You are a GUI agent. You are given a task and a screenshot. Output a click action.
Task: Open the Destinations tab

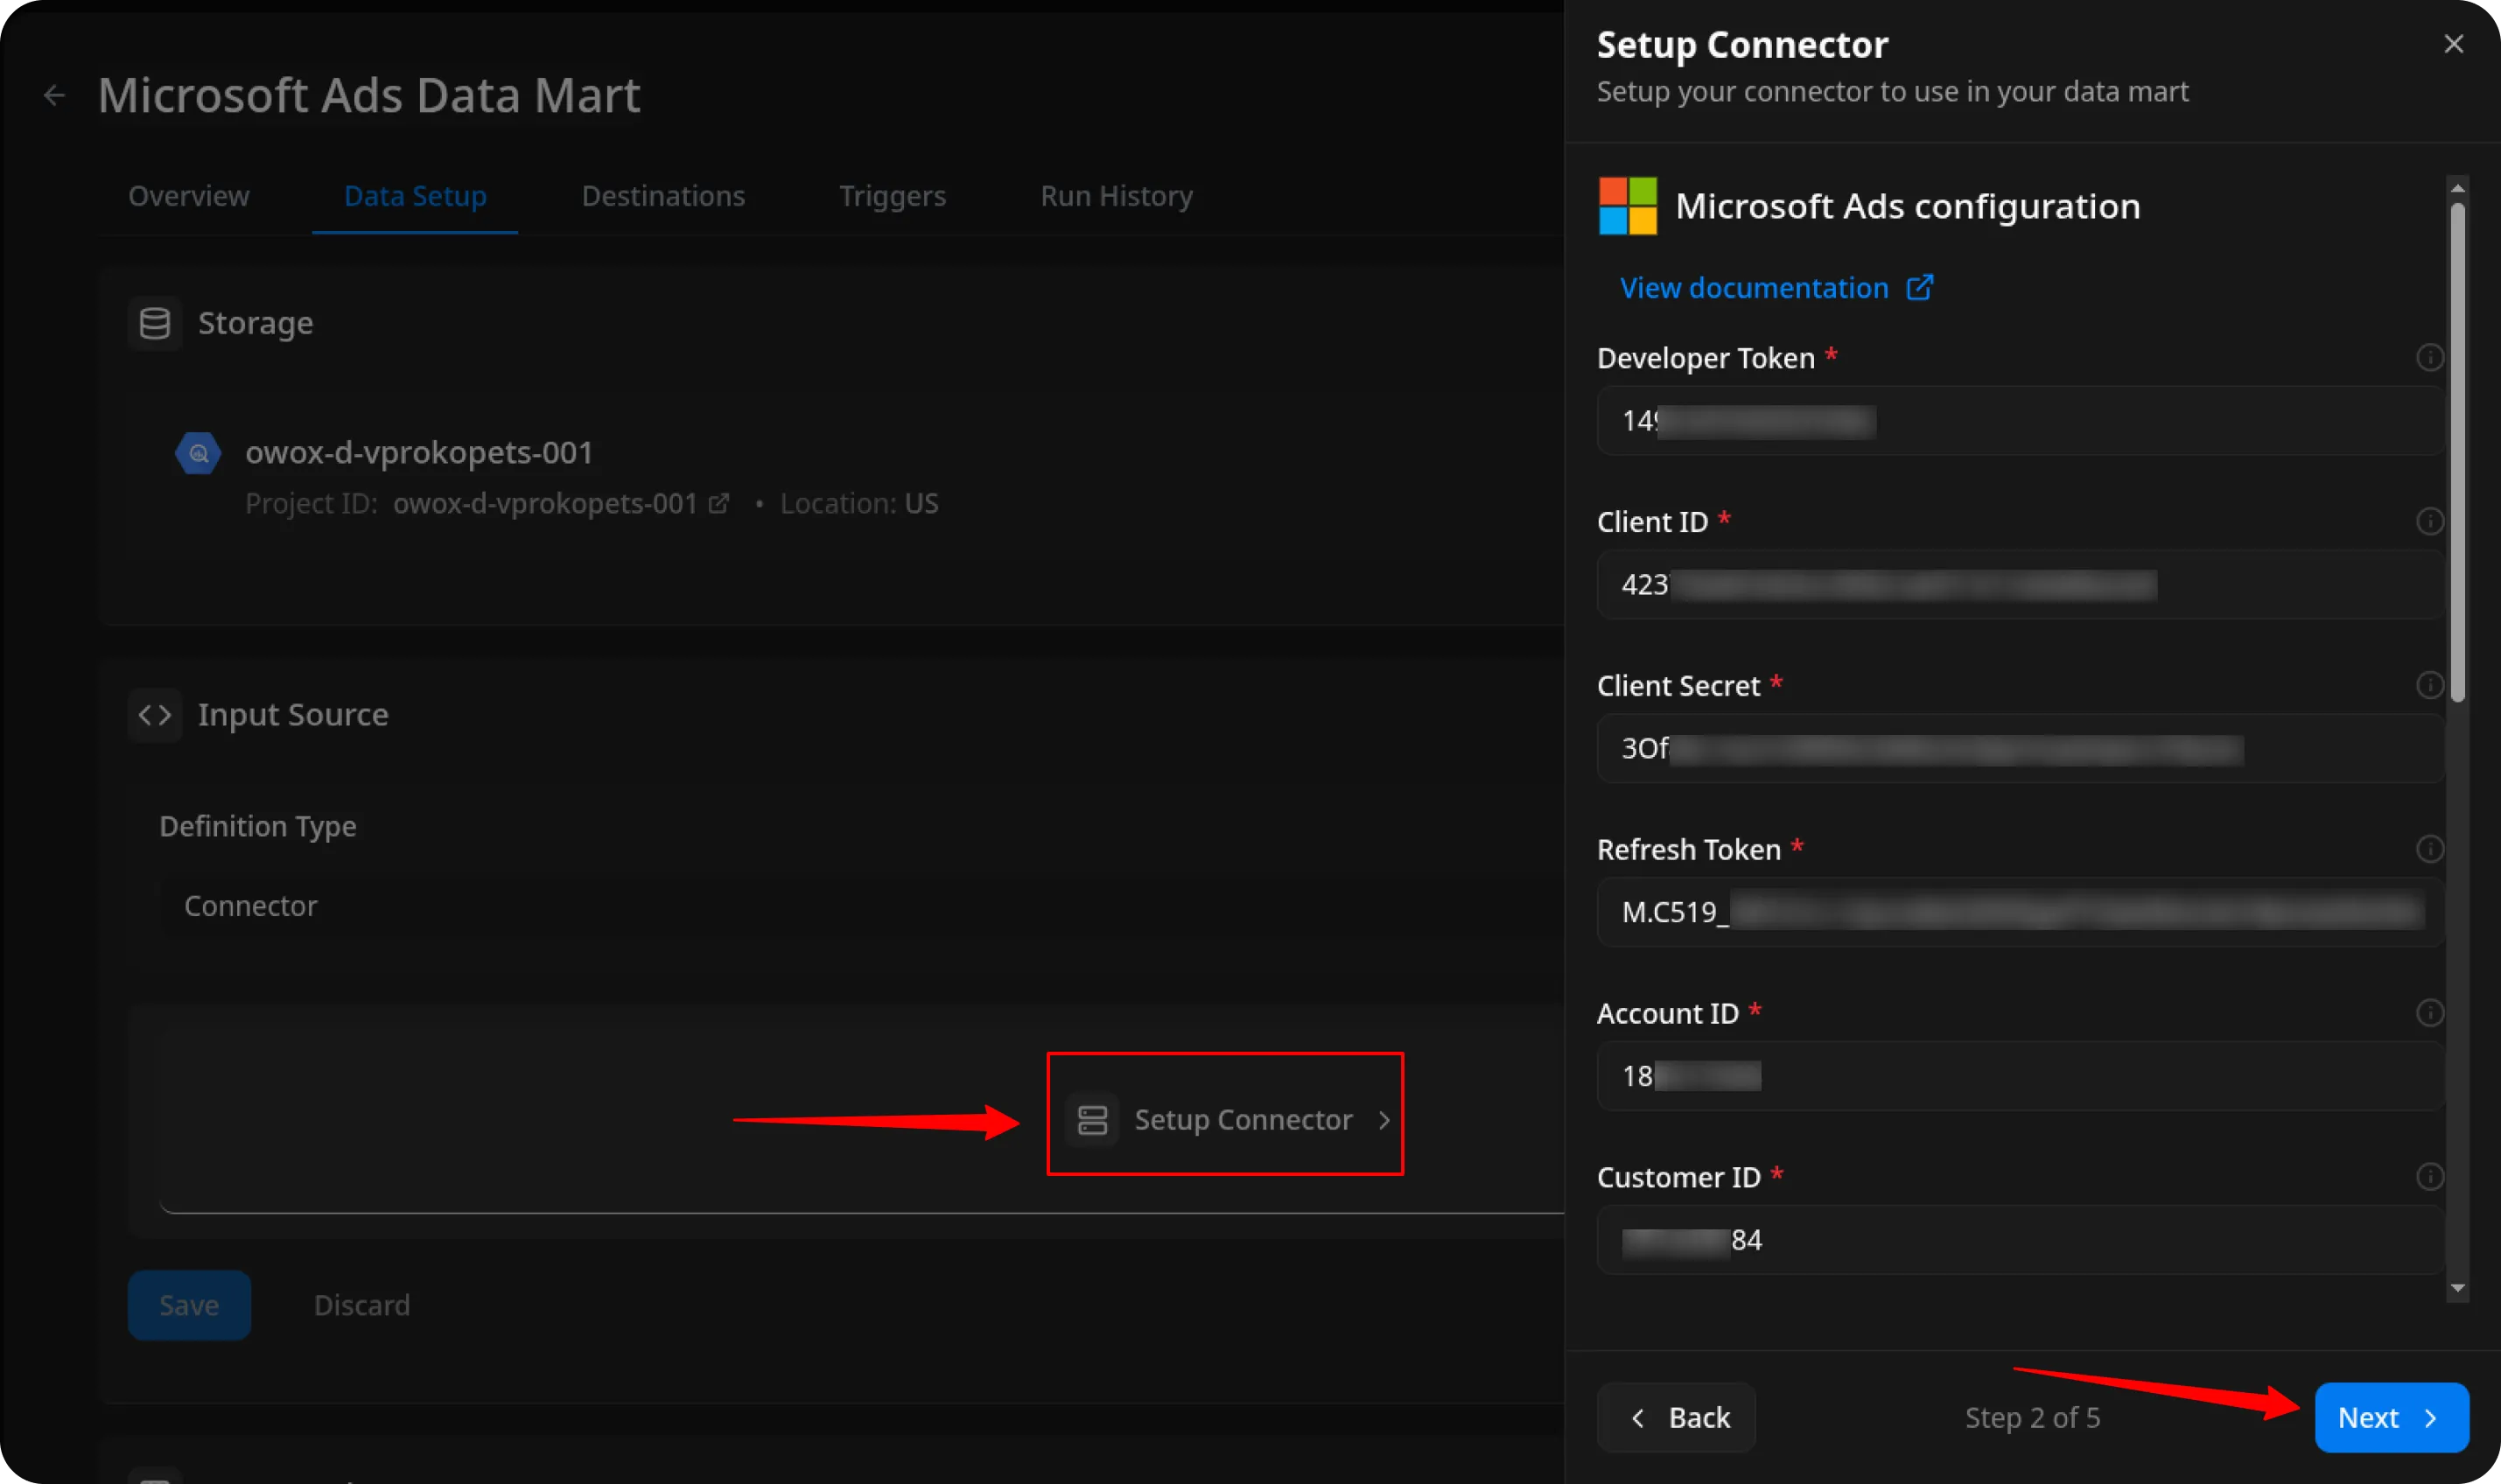coord(663,196)
